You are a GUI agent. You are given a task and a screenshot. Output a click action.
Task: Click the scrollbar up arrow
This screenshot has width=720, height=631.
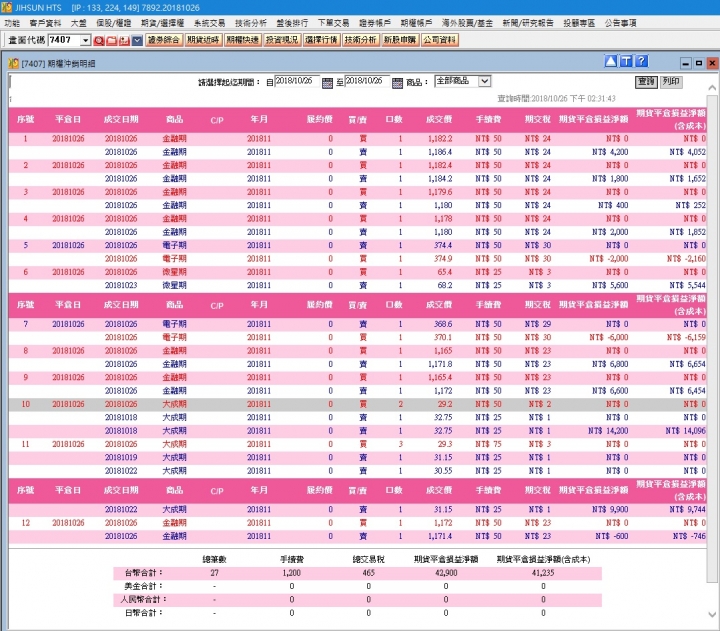712,87
